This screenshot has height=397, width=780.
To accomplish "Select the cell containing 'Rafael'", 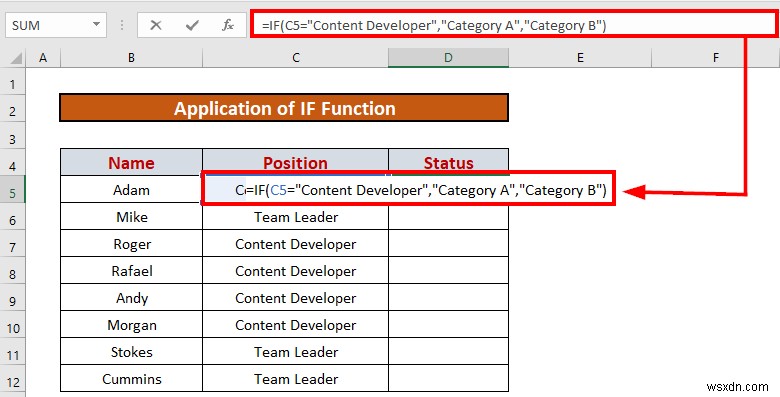I will [x=131, y=271].
